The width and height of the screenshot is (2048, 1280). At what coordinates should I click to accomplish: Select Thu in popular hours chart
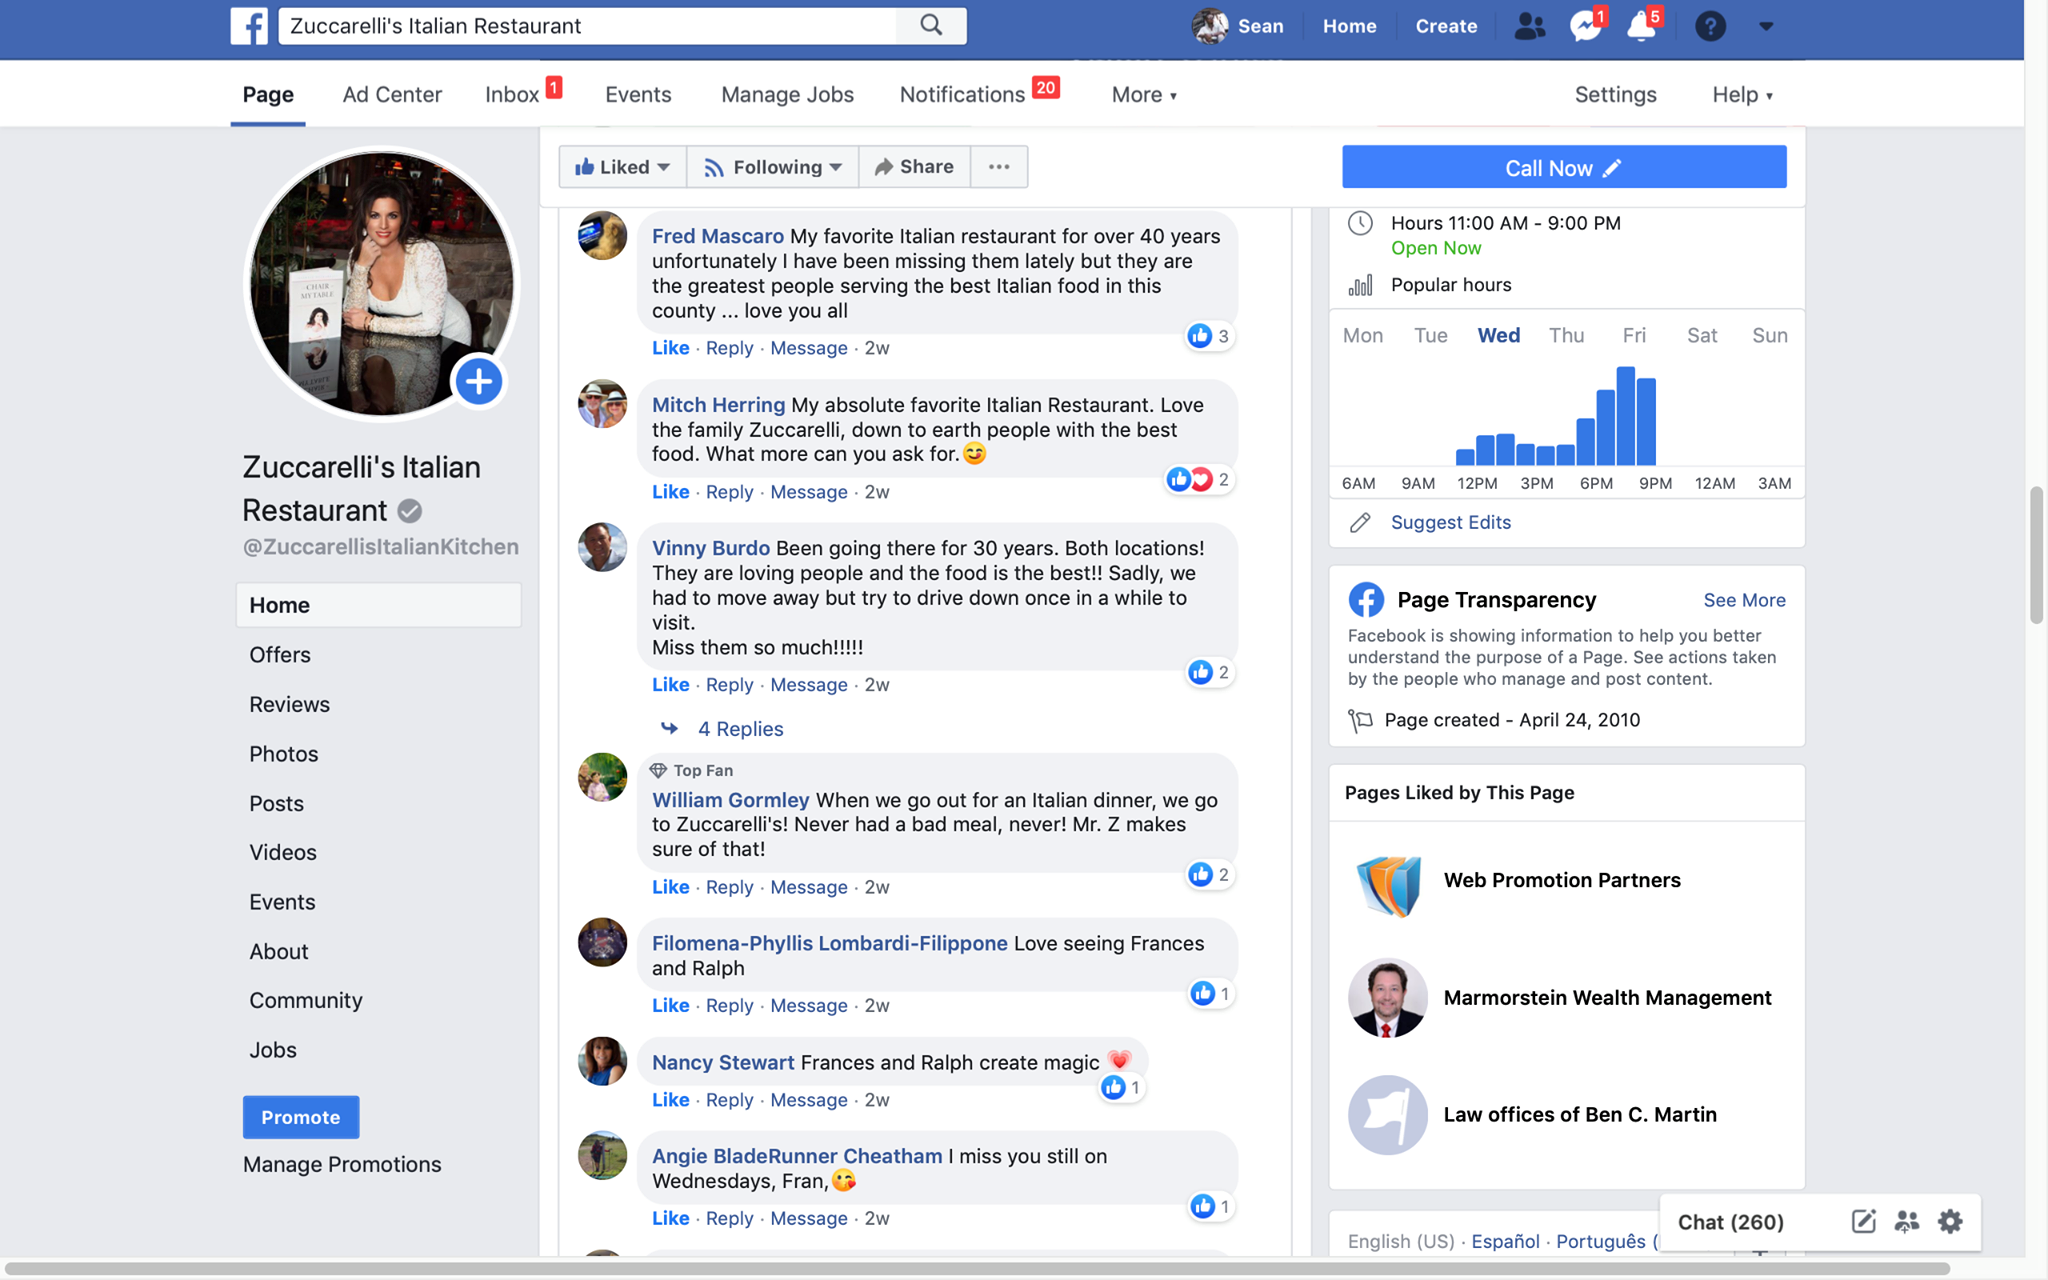click(x=1566, y=336)
